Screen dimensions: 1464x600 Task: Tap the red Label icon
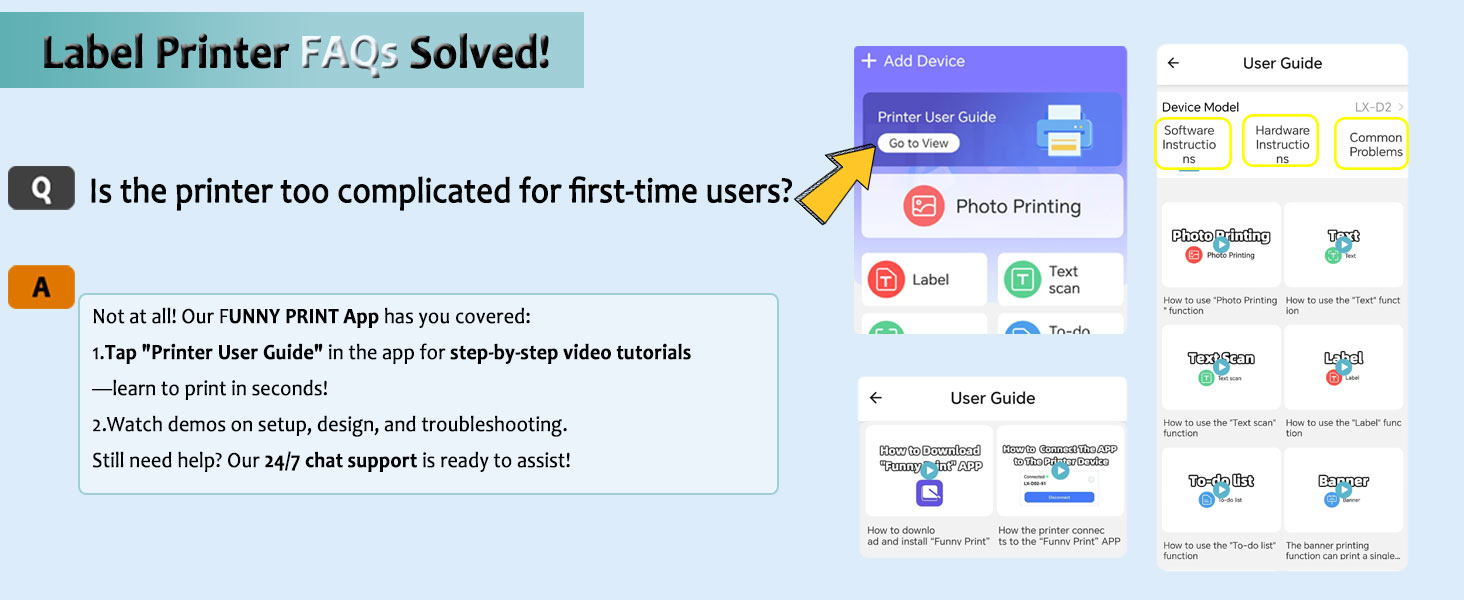[x=886, y=280]
